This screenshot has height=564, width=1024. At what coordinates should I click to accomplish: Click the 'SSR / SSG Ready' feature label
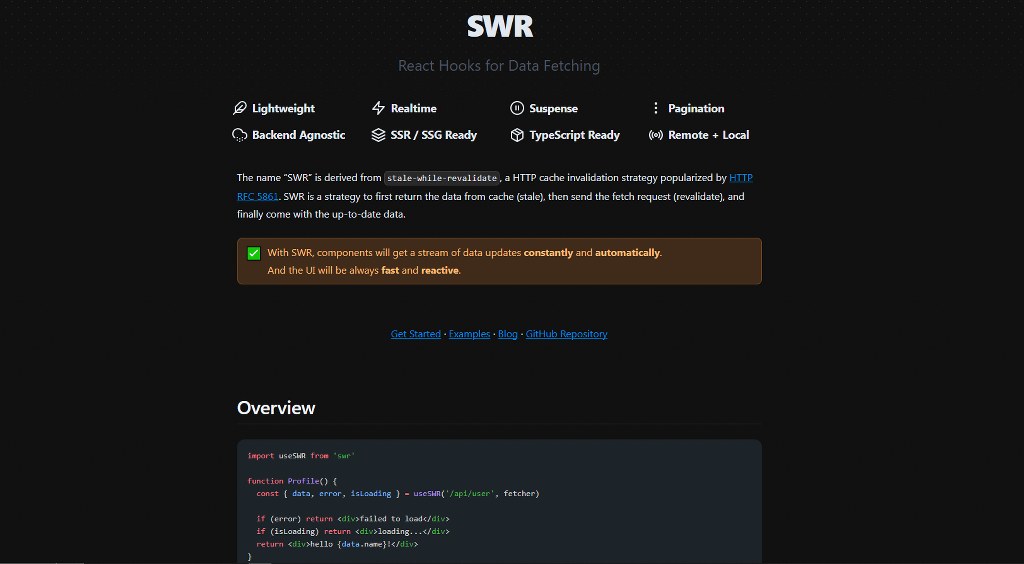coord(434,135)
